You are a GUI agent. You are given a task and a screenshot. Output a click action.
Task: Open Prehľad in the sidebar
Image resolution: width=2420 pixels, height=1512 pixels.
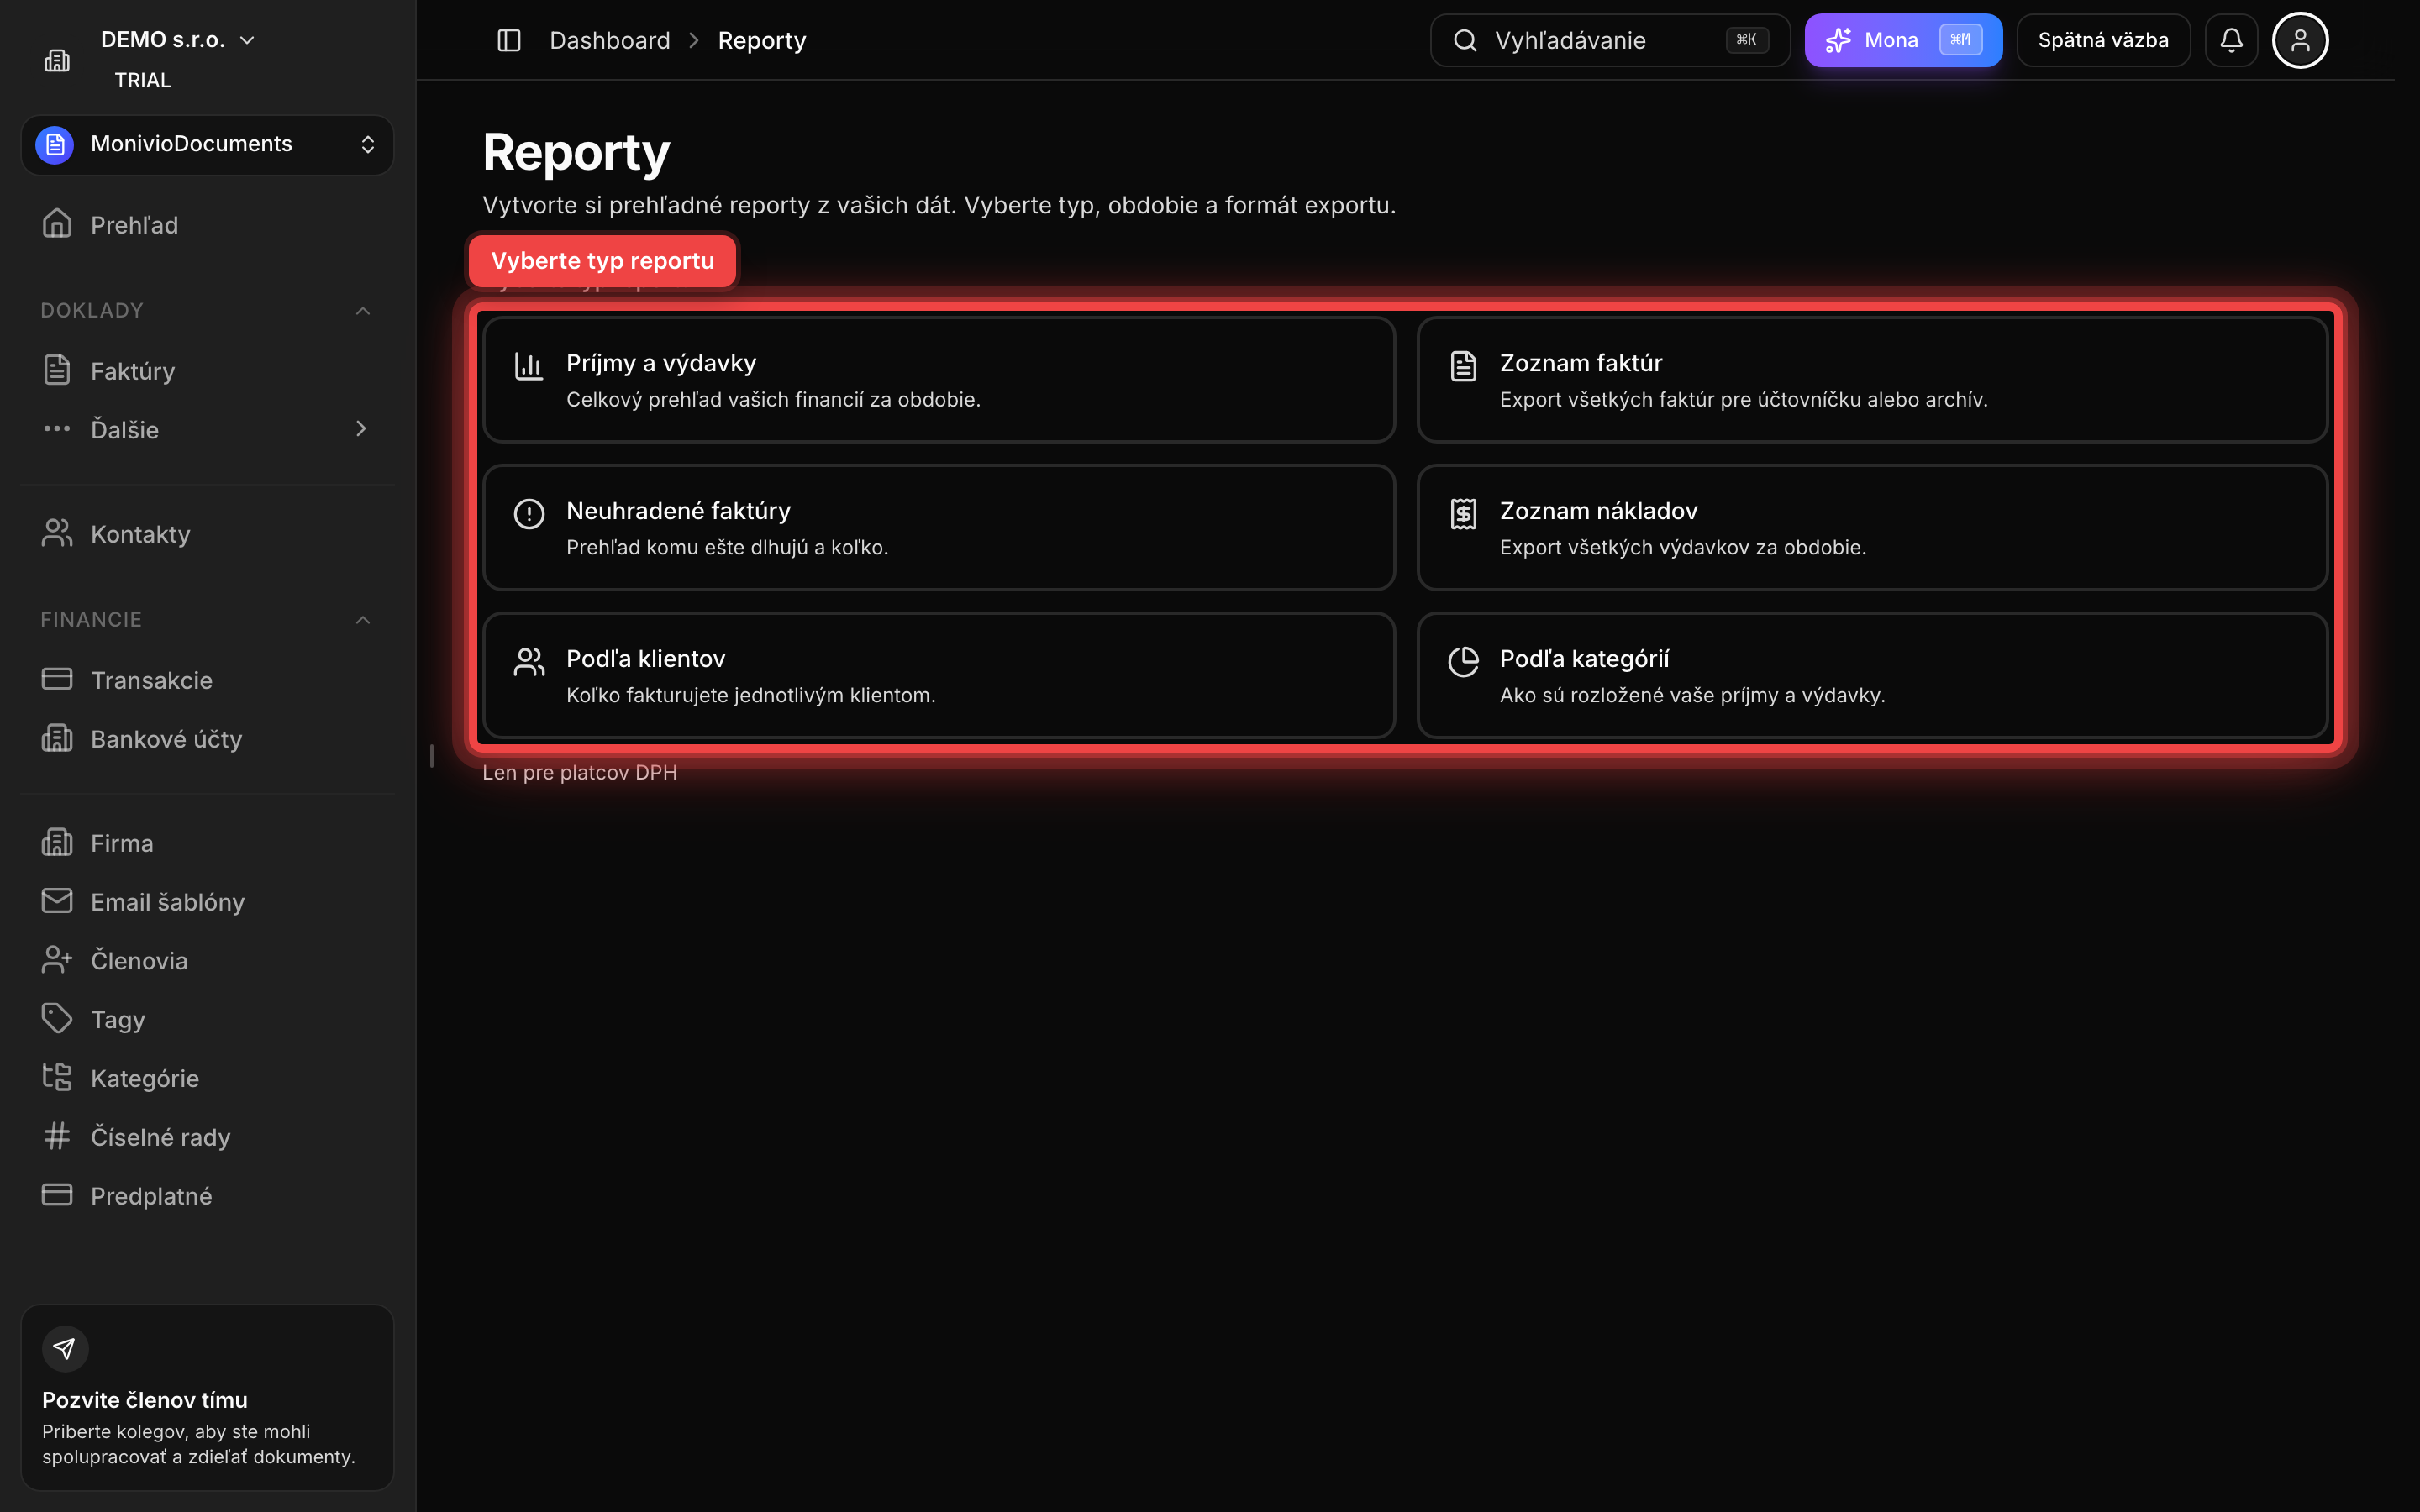tap(207, 224)
